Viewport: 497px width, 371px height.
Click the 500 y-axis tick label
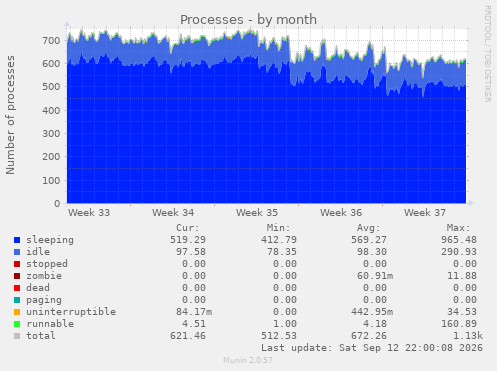[x=51, y=87]
